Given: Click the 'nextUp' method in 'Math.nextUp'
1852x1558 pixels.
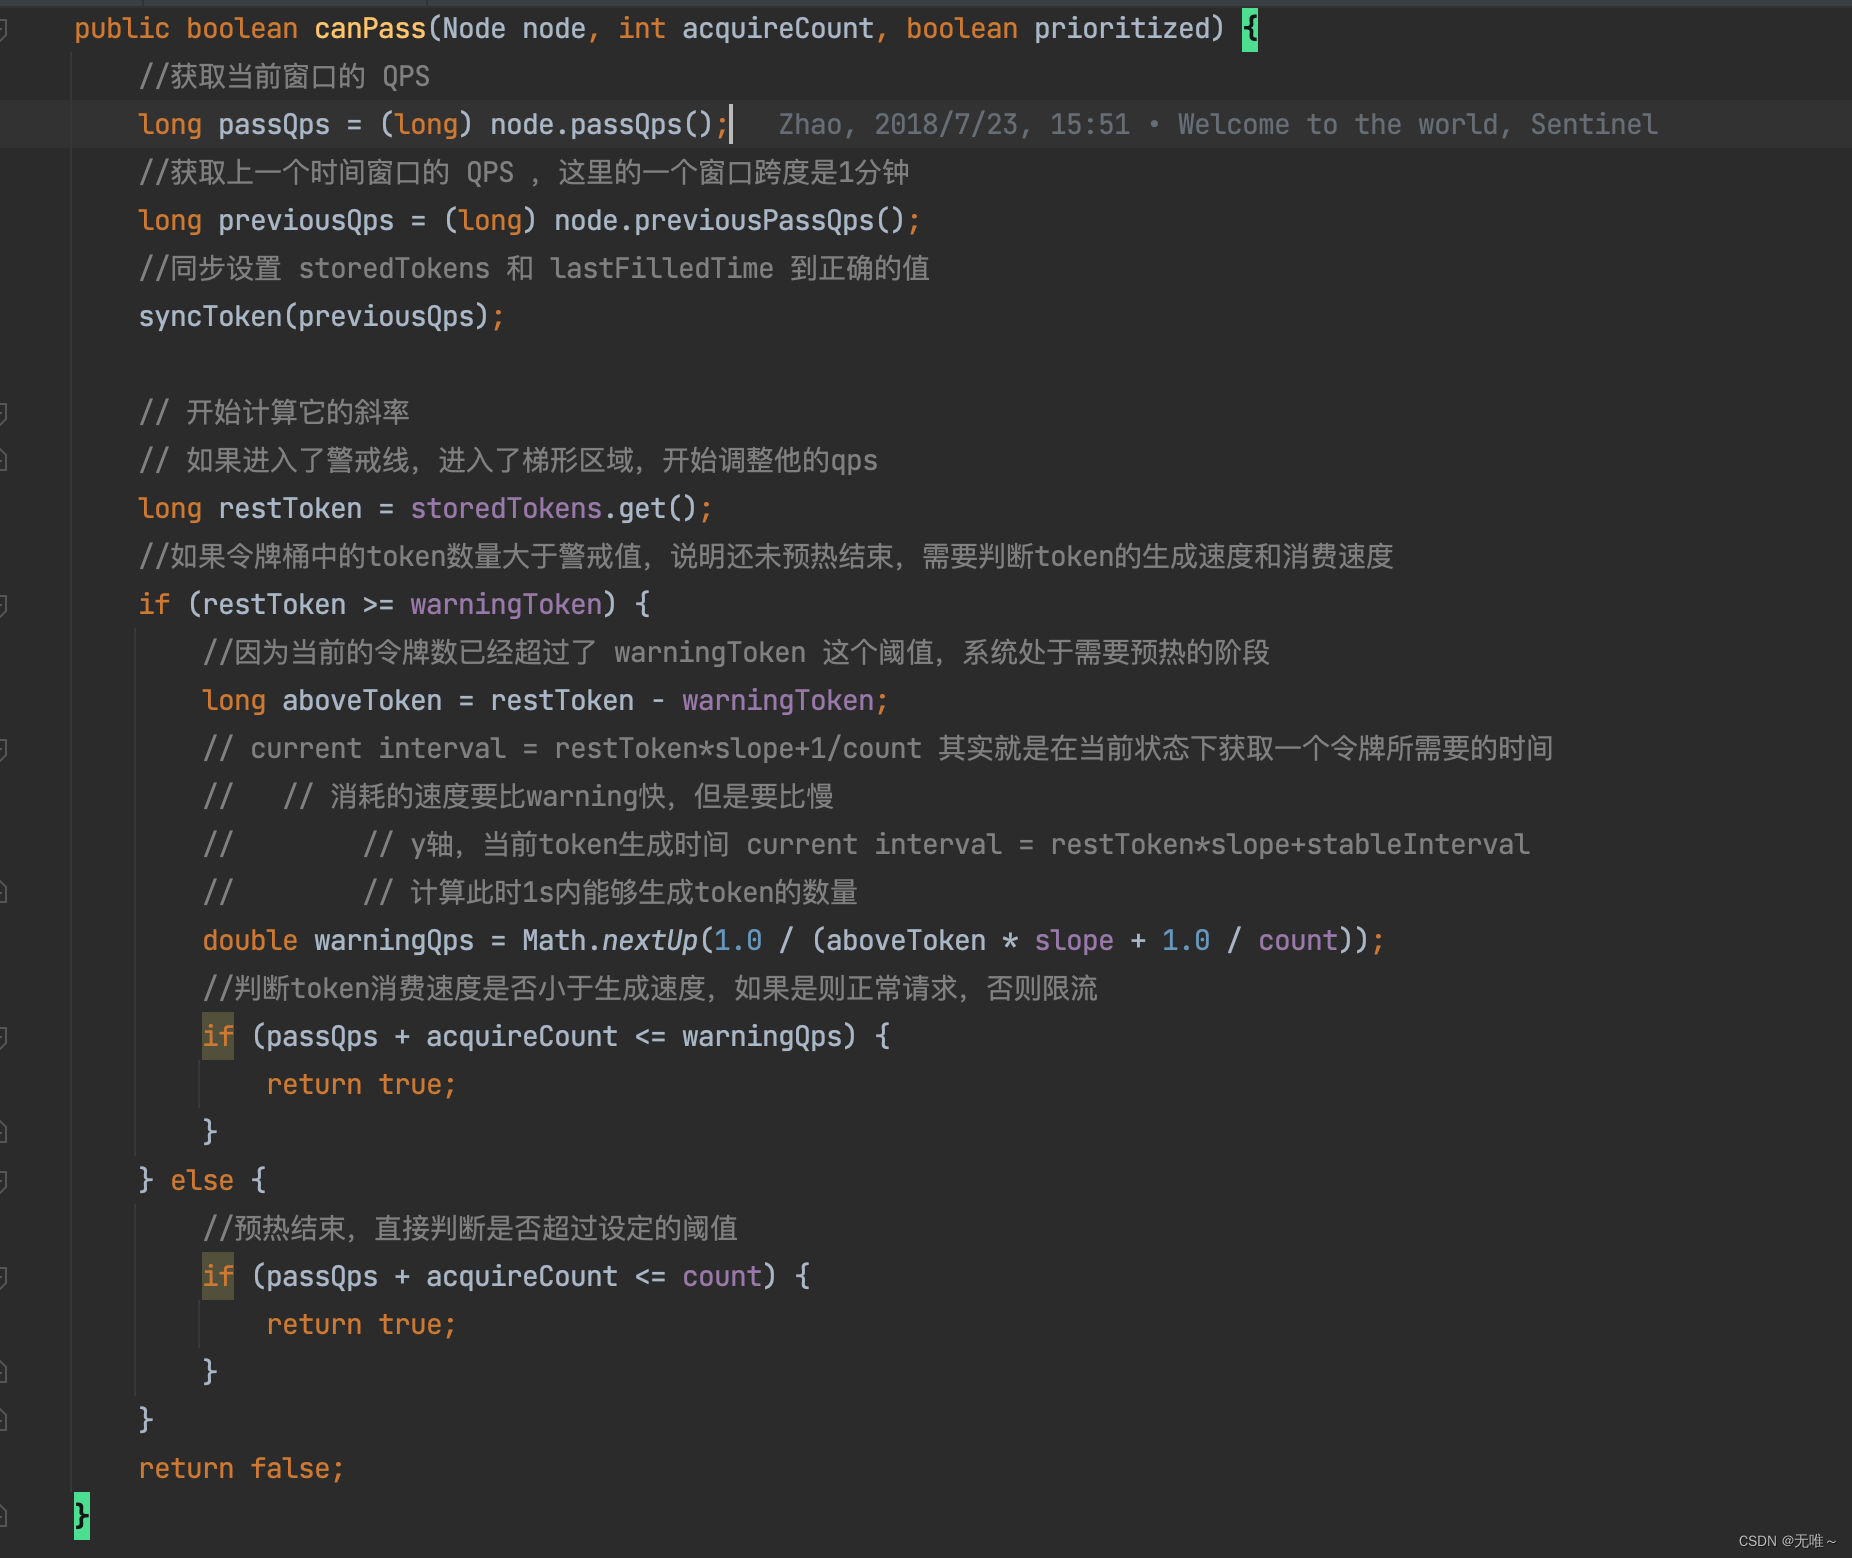Looking at the screenshot, I should [x=650, y=940].
